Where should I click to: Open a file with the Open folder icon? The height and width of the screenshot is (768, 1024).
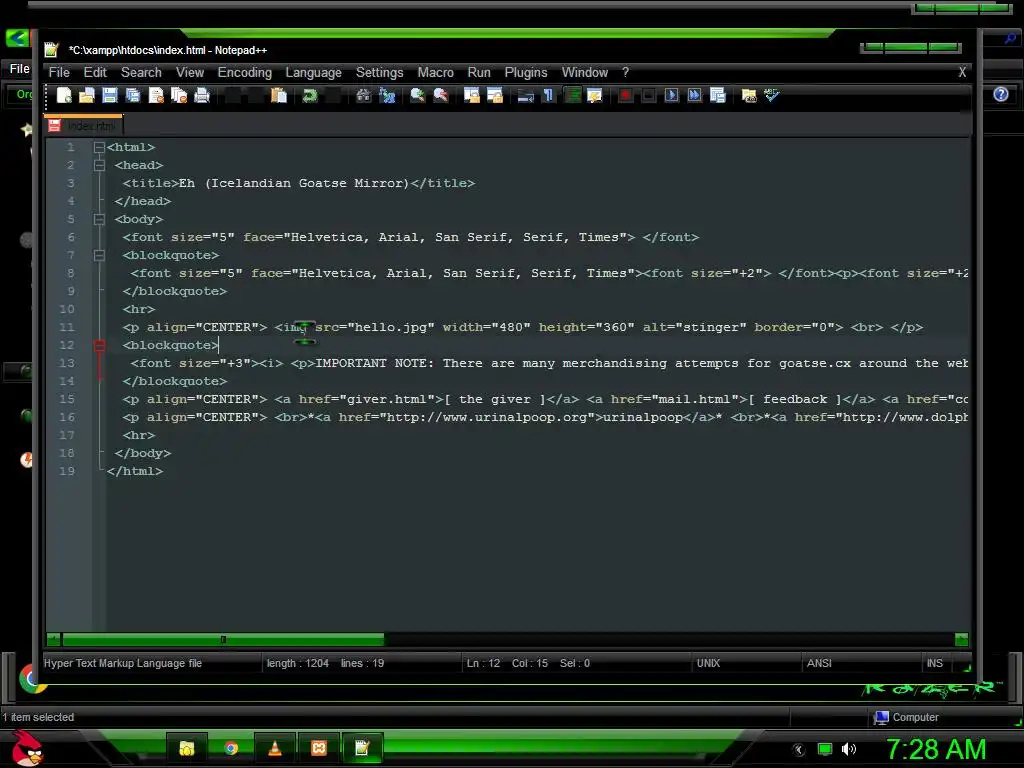tap(87, 95)
